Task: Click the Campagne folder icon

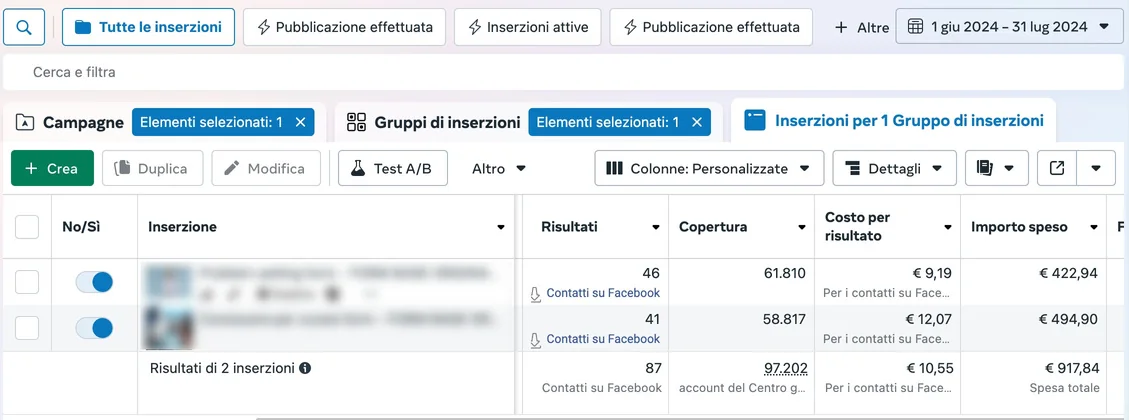Action: coord(24,122)
